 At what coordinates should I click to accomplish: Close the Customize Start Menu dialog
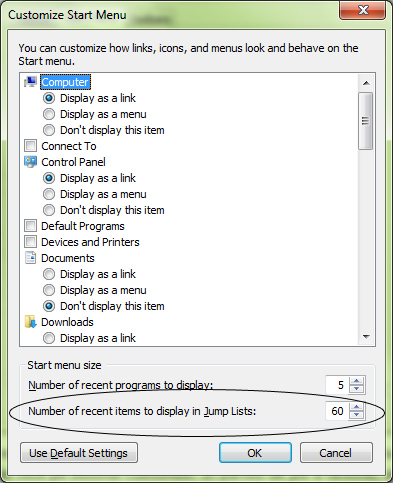(x=362, y=10)
